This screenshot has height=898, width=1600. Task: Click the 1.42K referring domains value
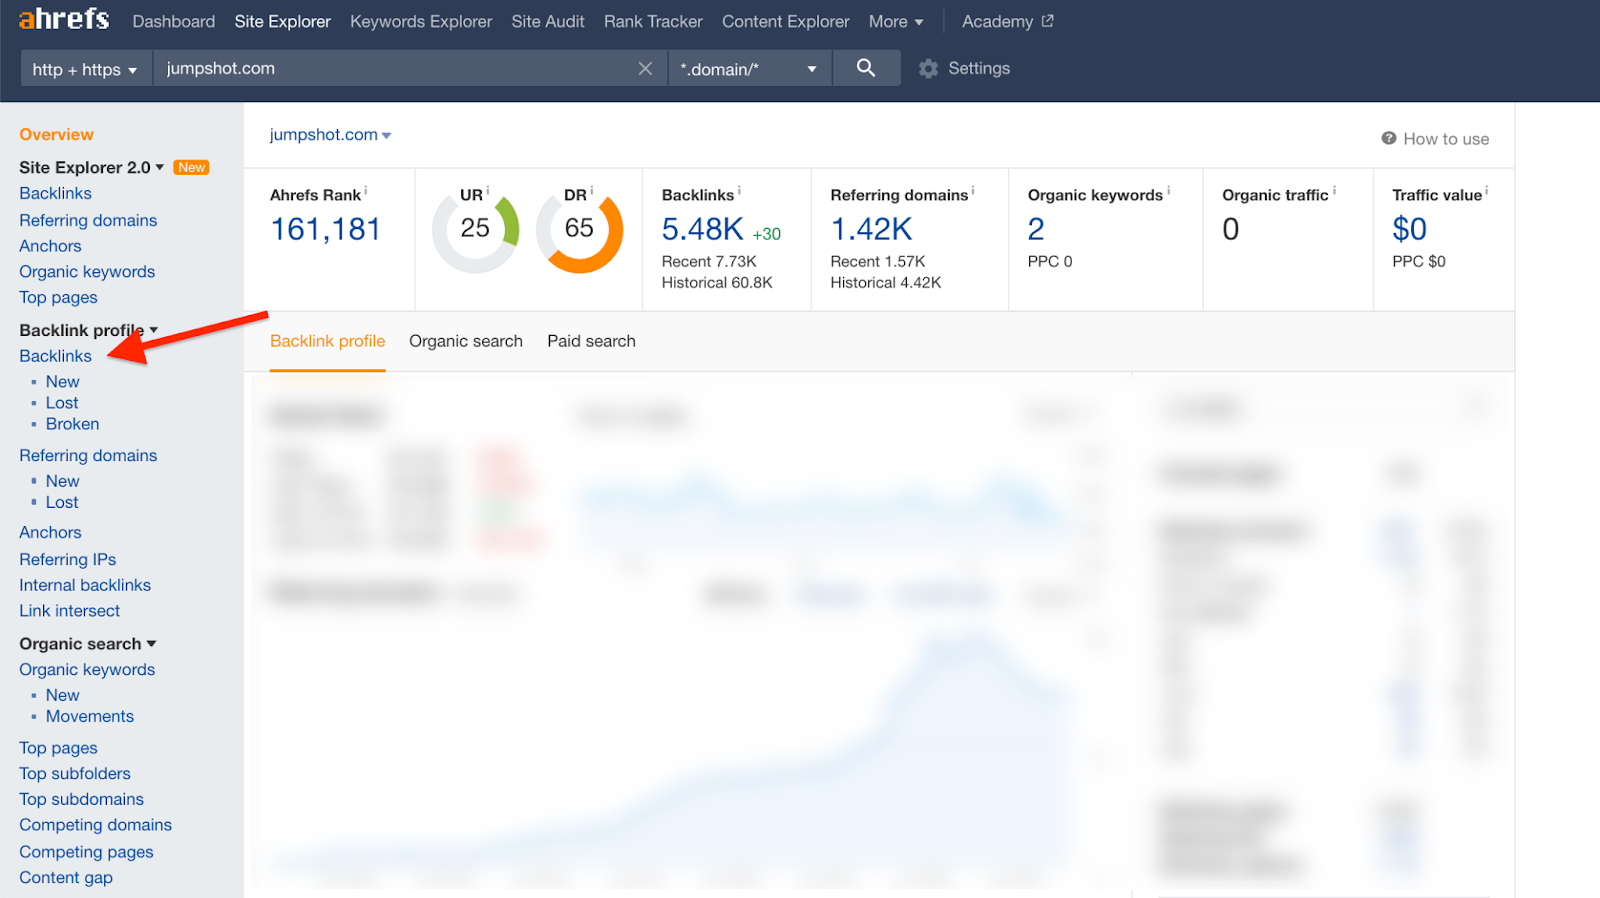click(871, 229)
